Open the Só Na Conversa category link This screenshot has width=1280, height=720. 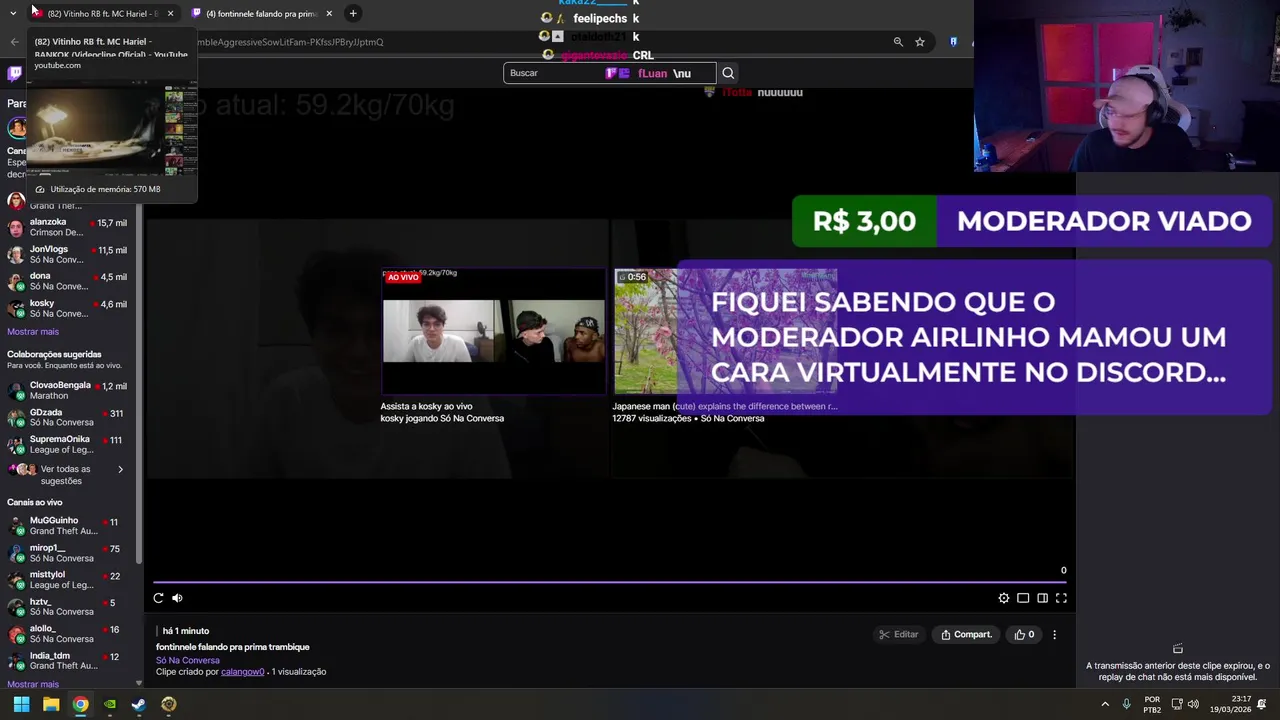point(187,660)
